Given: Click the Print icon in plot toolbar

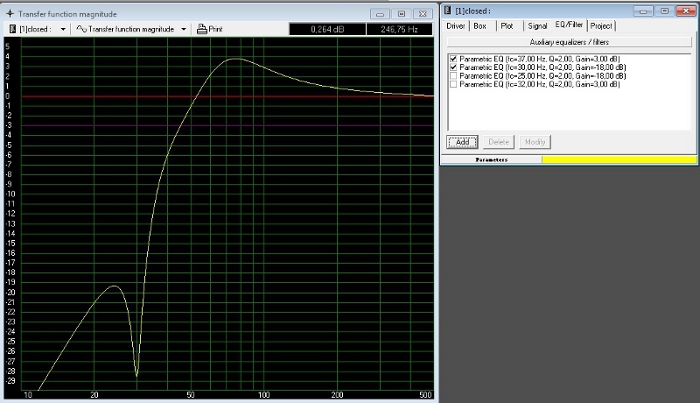Looking at the screenshot, I should point(202,29).
